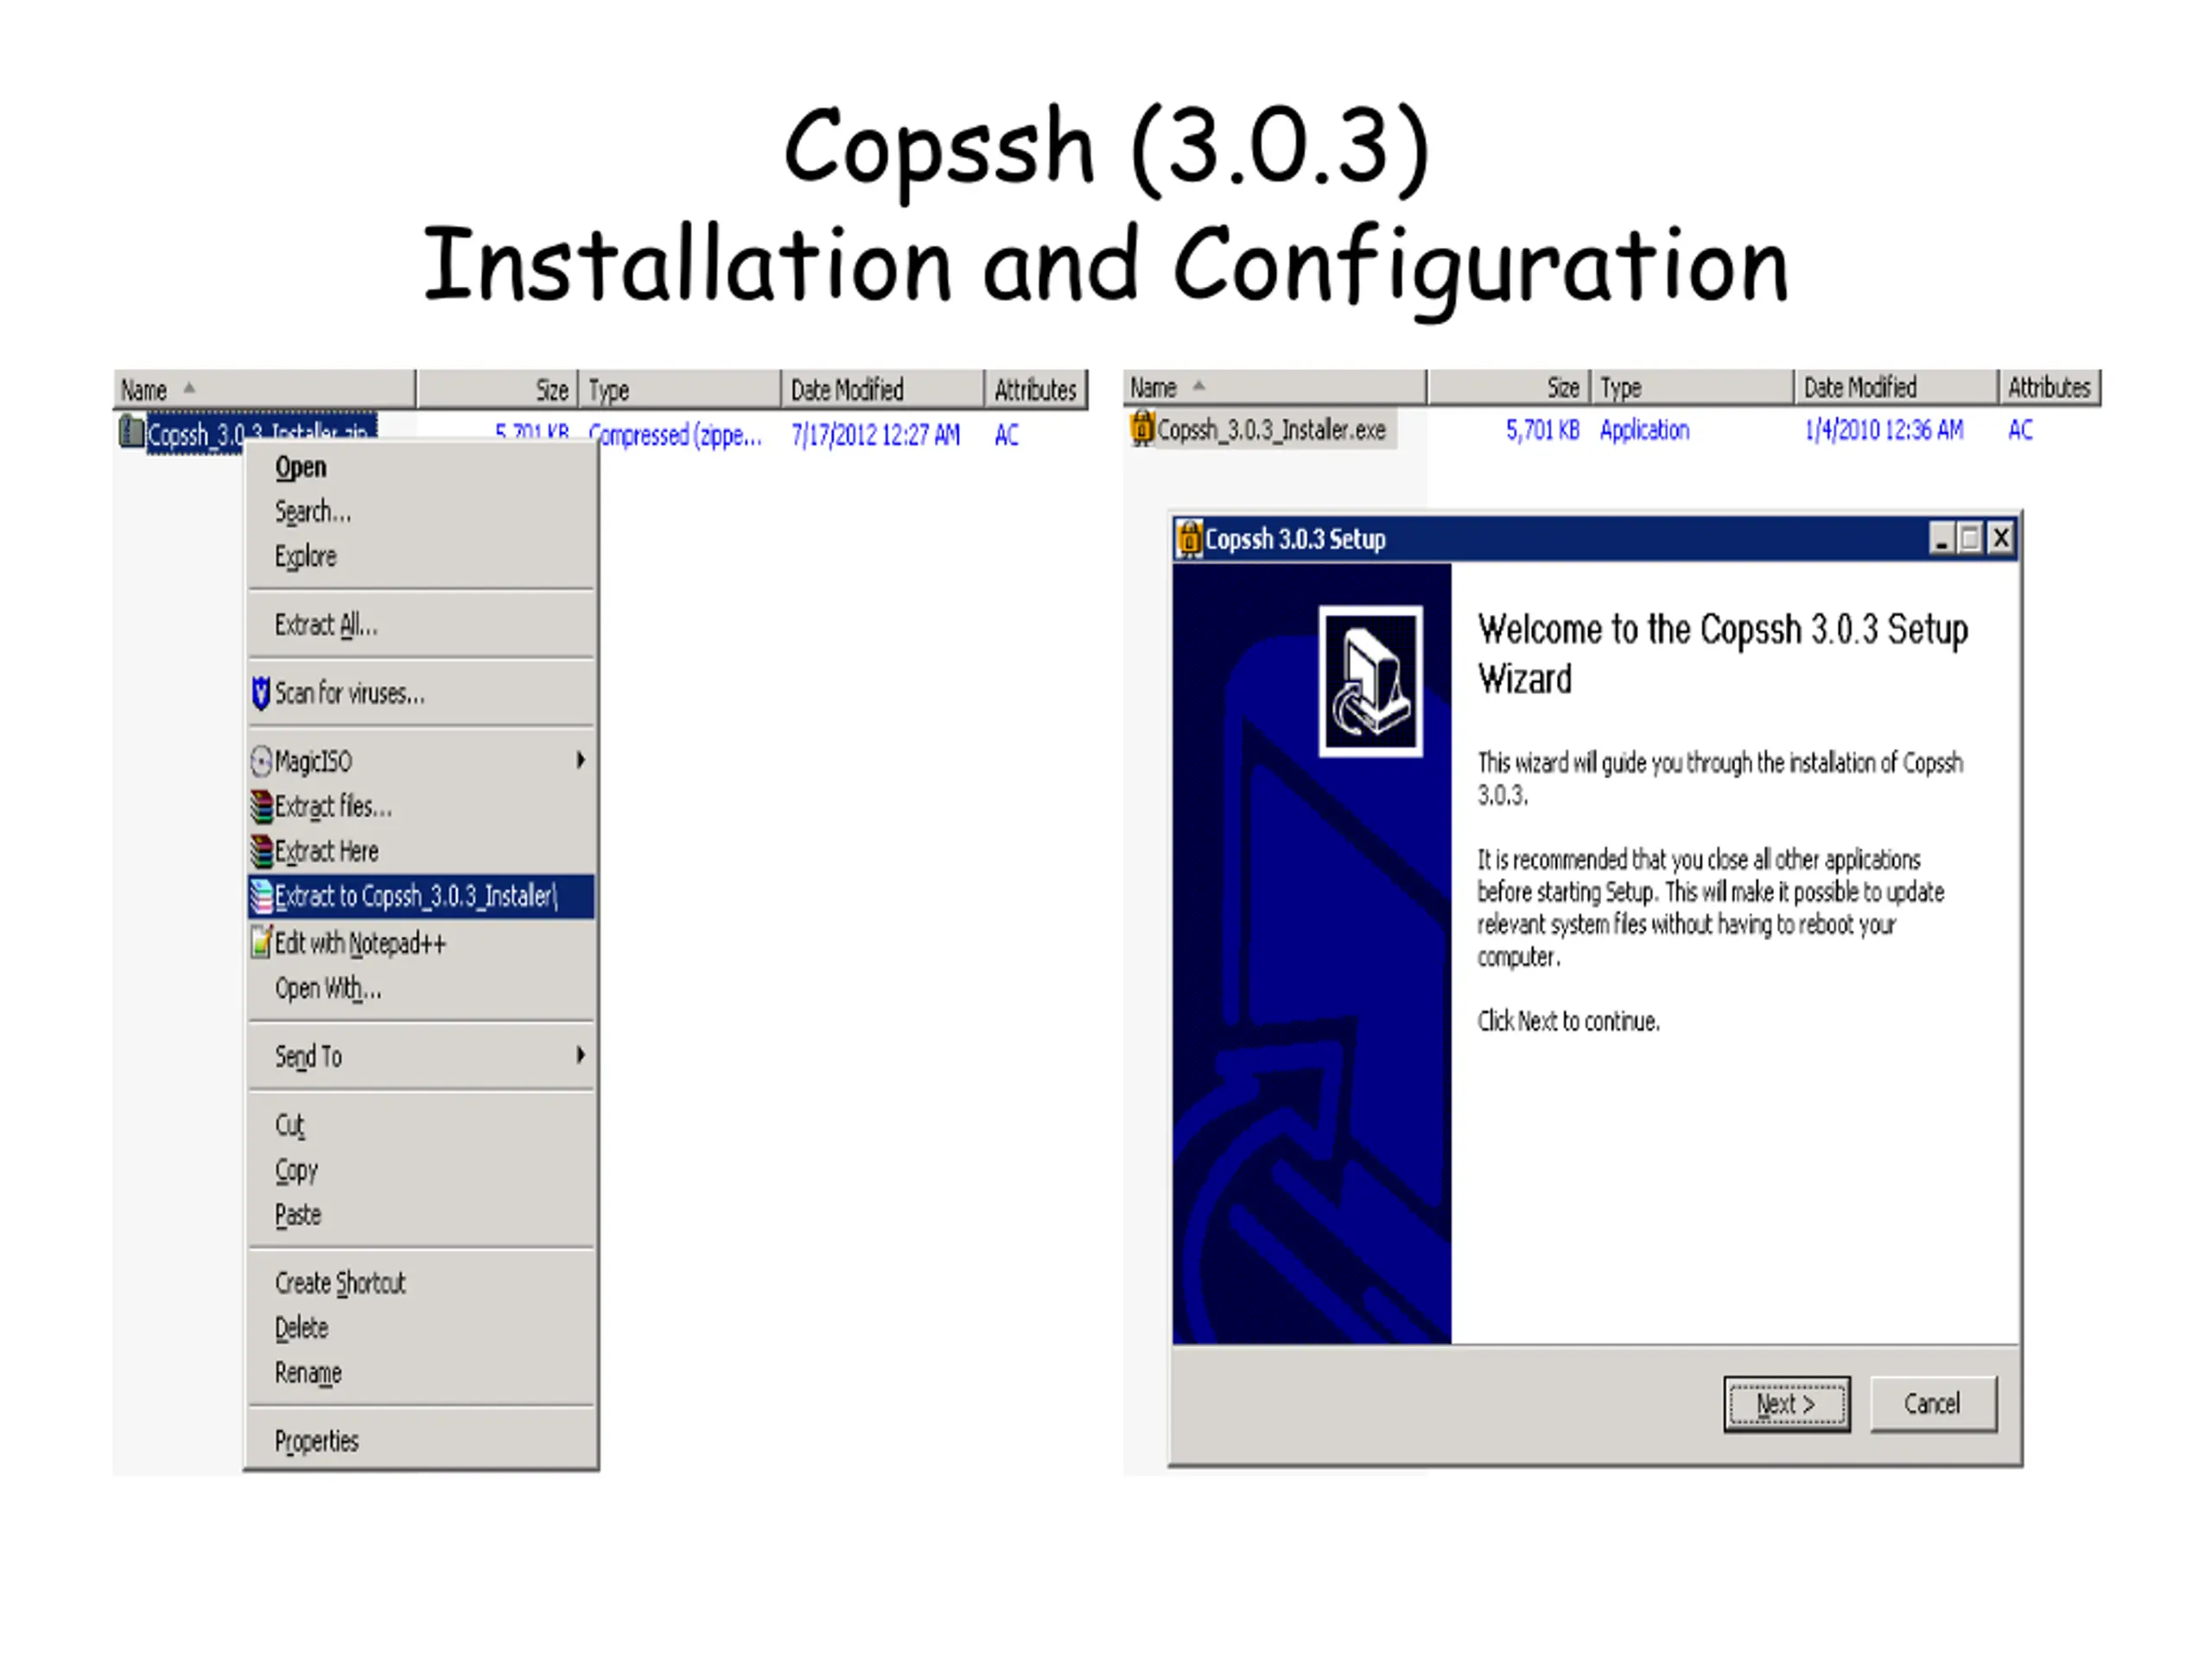This screenshot has width=2212, height=1659.
Task: Click the Copssh 3.0.3 Setup title bar text
Action: 1295,540
